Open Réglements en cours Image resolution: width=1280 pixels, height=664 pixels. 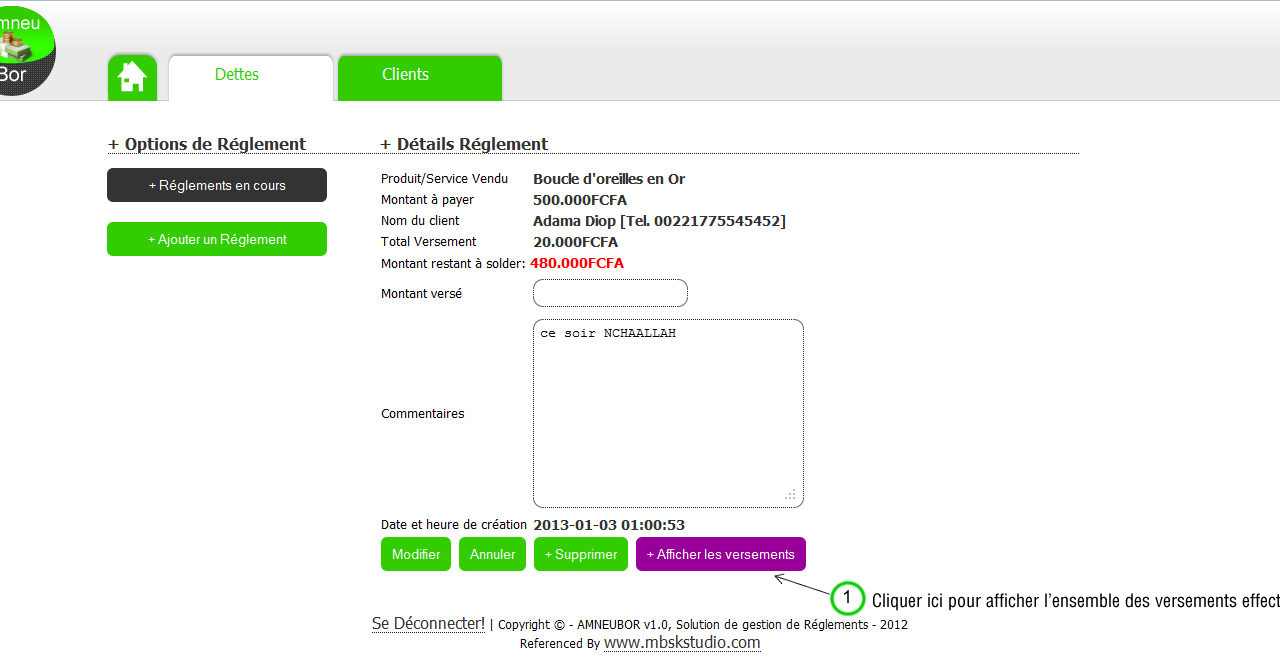click(217, 185)
